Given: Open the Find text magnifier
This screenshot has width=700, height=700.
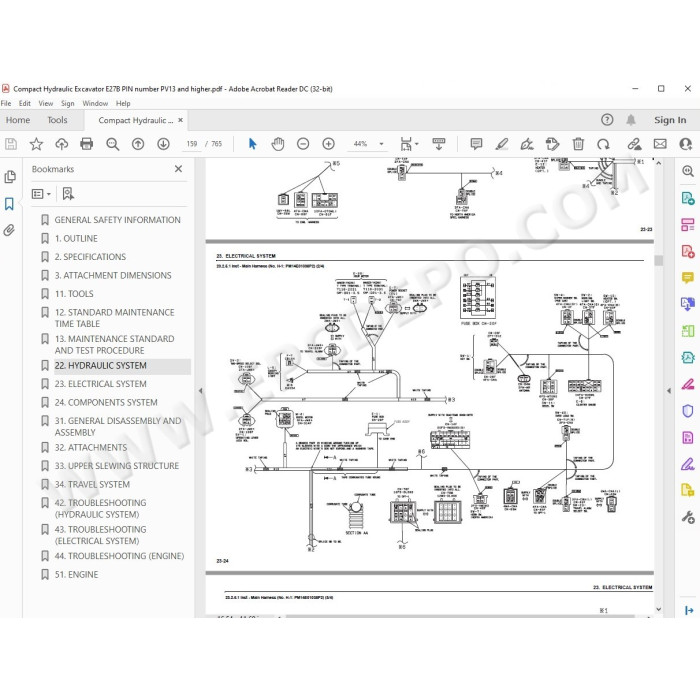Looking at the screenshot, I should [112, 144].
